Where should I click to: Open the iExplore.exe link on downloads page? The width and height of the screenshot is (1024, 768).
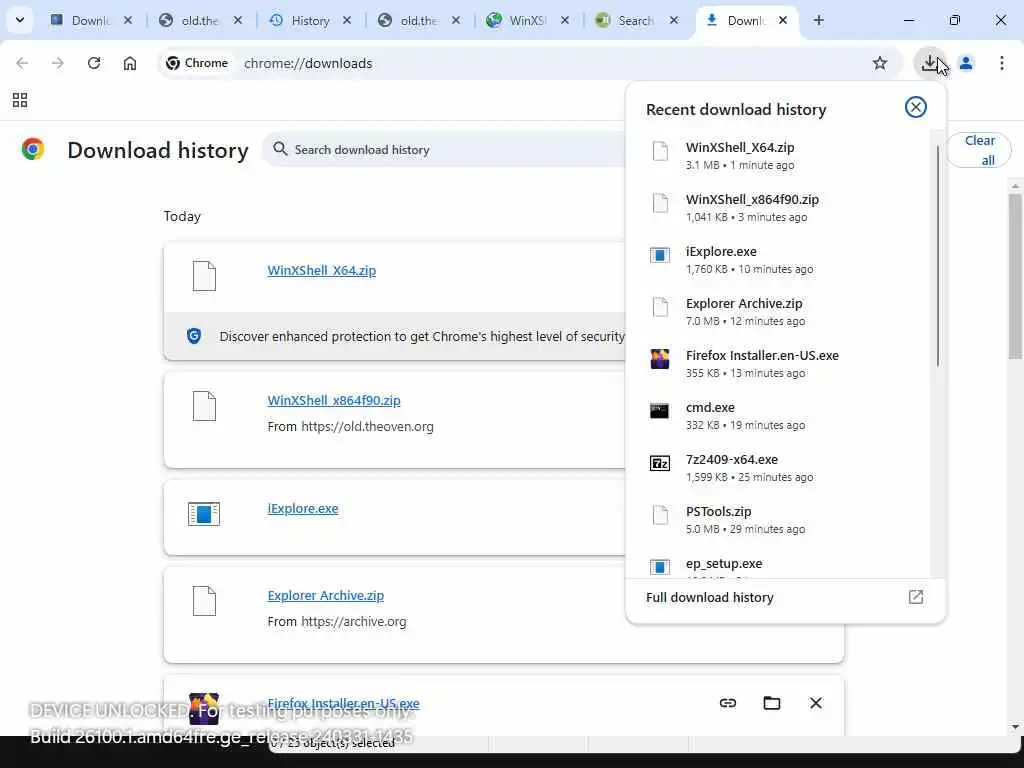pos(302,508)
